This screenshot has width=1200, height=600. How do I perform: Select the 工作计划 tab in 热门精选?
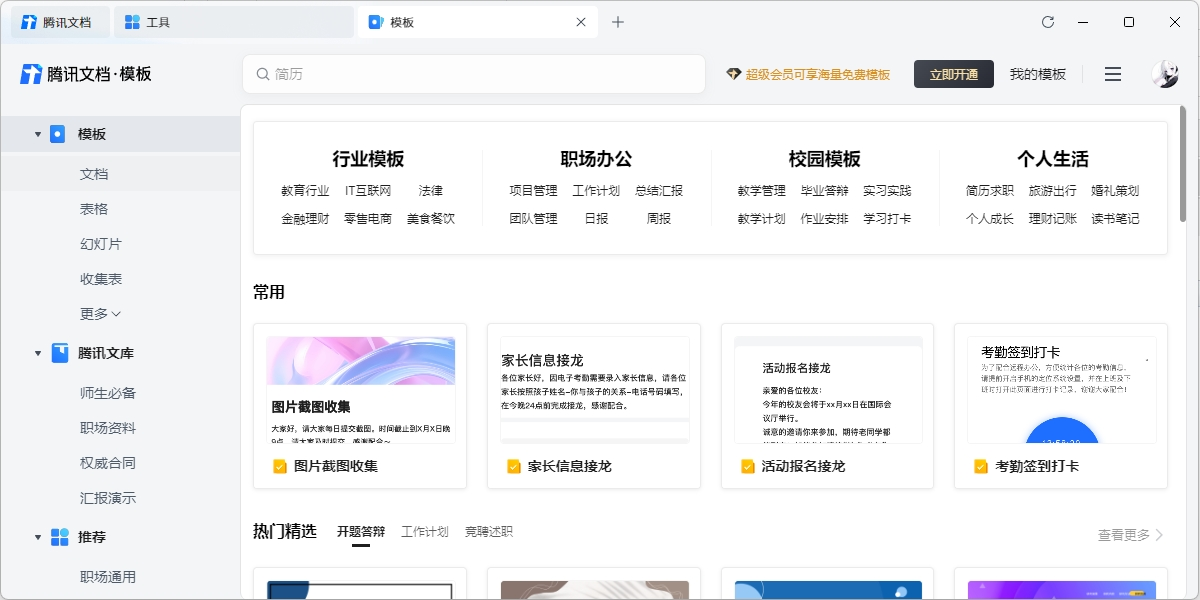425,532
